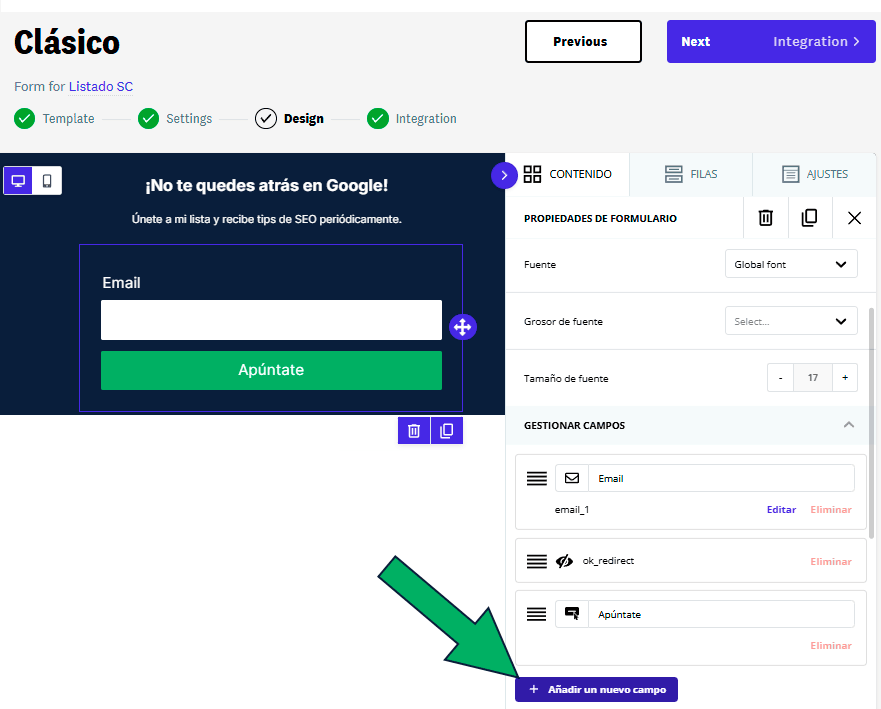Image resolution: width=881 pixels, height=709 pixels.
Task: Close the form properties panel
Action: (x=854, y=218)
